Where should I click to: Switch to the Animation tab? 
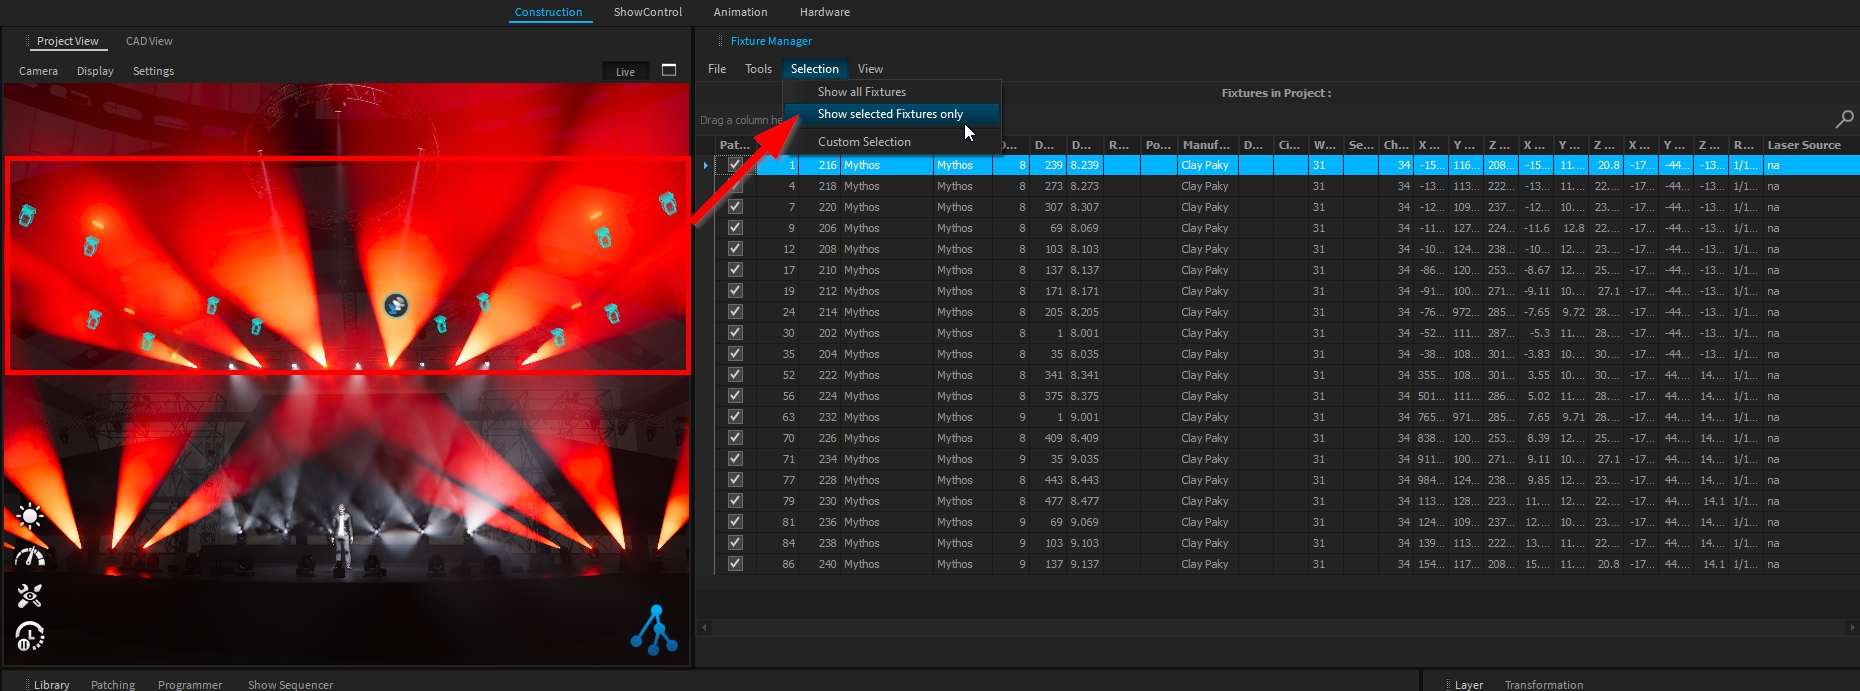(x=740, y=12)
